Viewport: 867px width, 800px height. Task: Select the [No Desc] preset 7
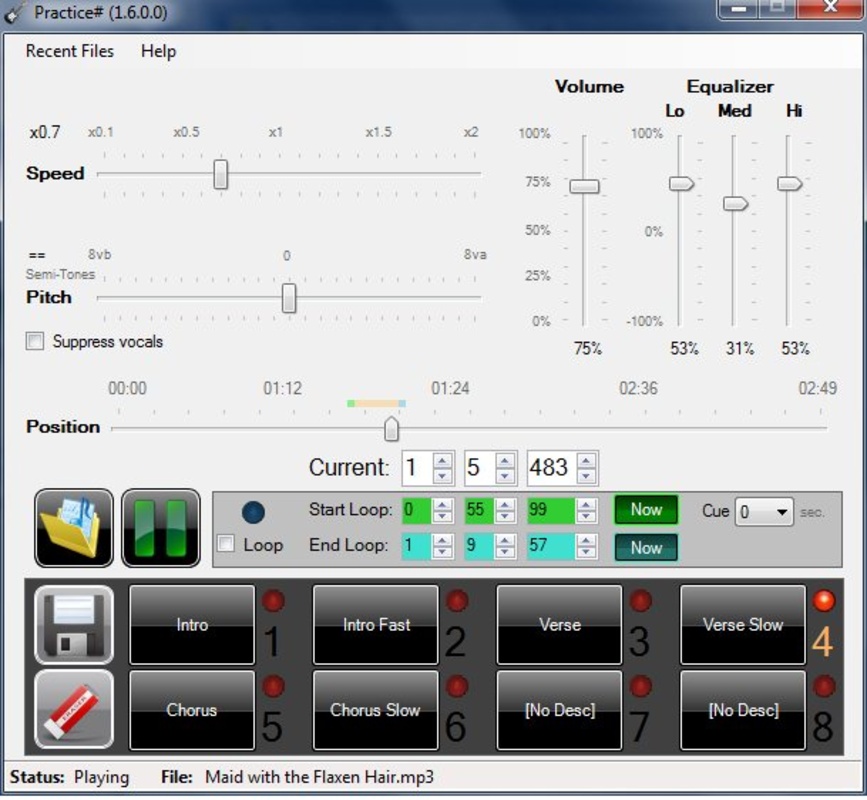coord(560,710)
